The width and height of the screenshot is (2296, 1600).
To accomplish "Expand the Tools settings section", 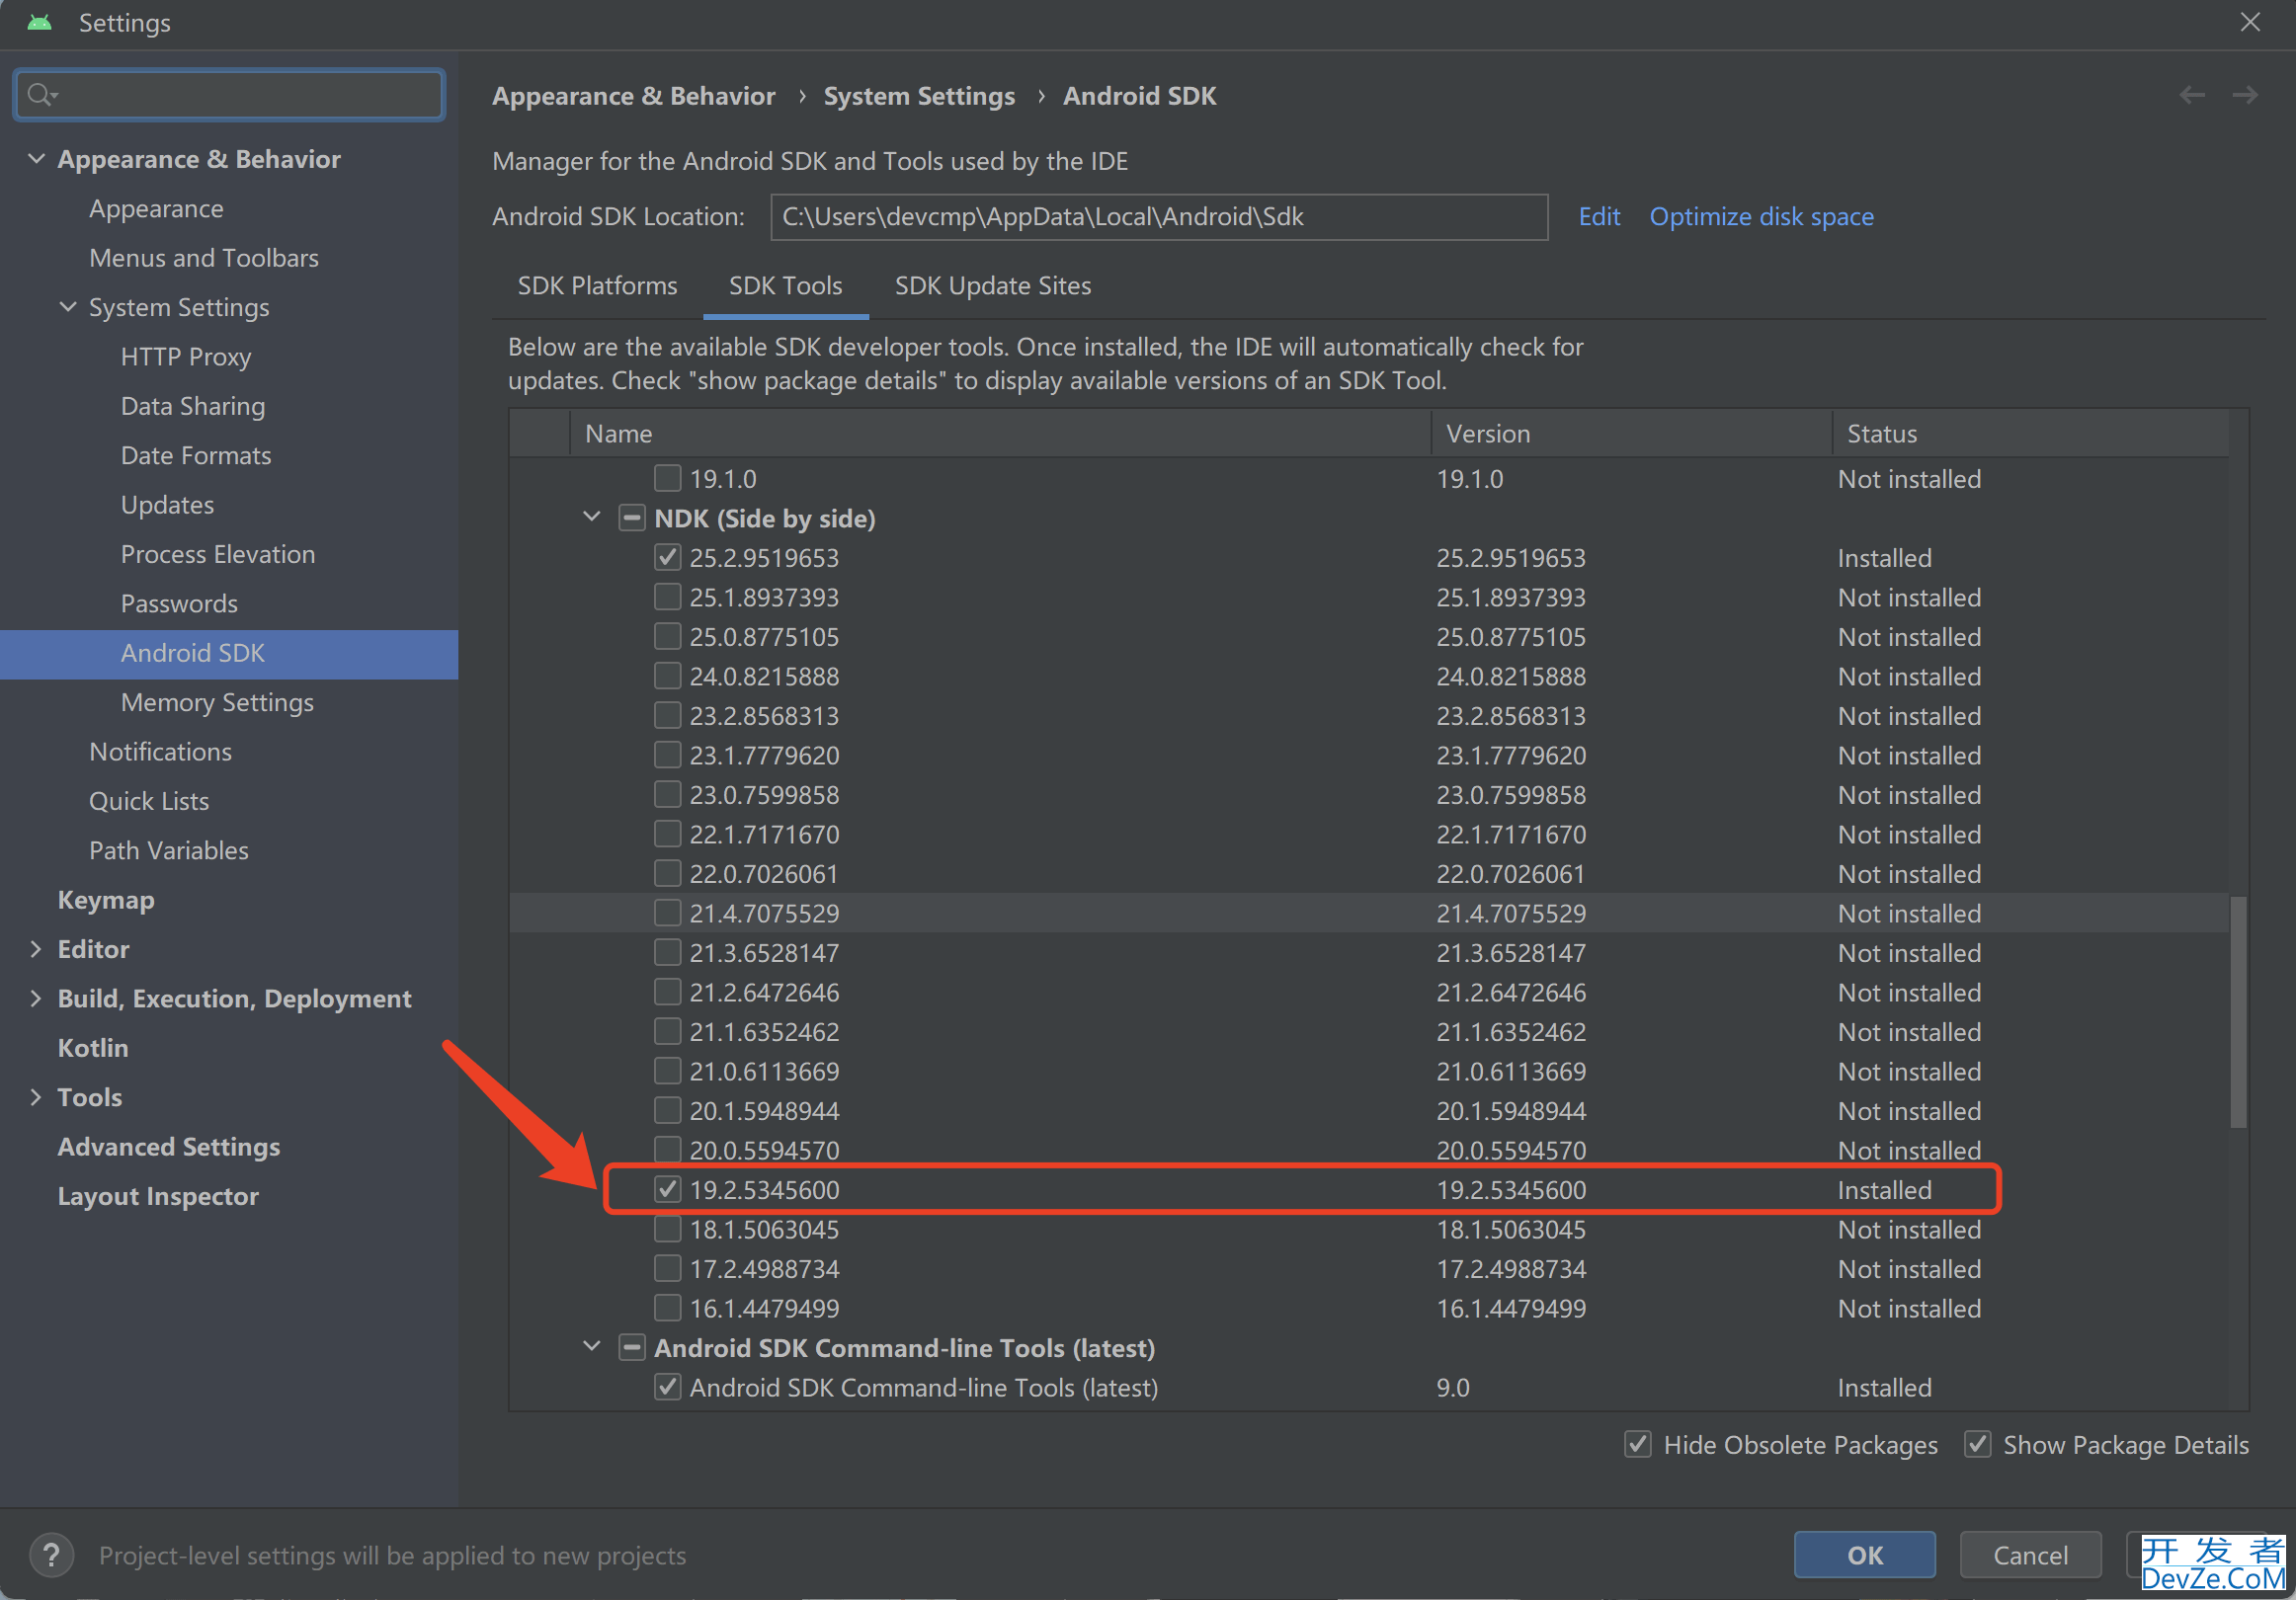I will click(x=36, y=1097).
